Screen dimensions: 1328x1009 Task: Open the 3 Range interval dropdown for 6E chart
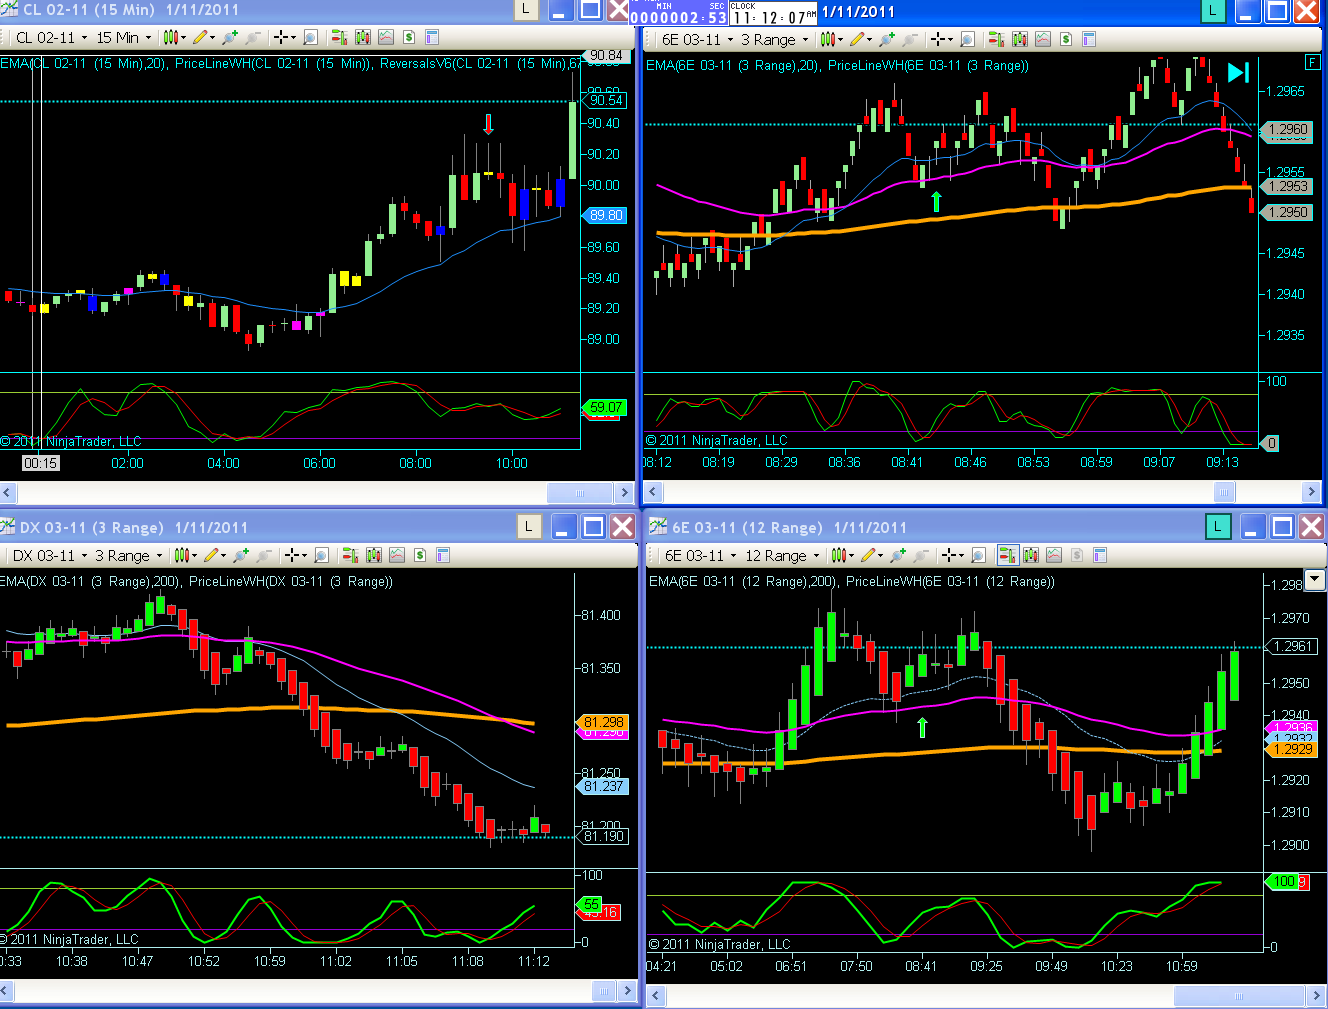pyautogui.click(x=775, y=40)
